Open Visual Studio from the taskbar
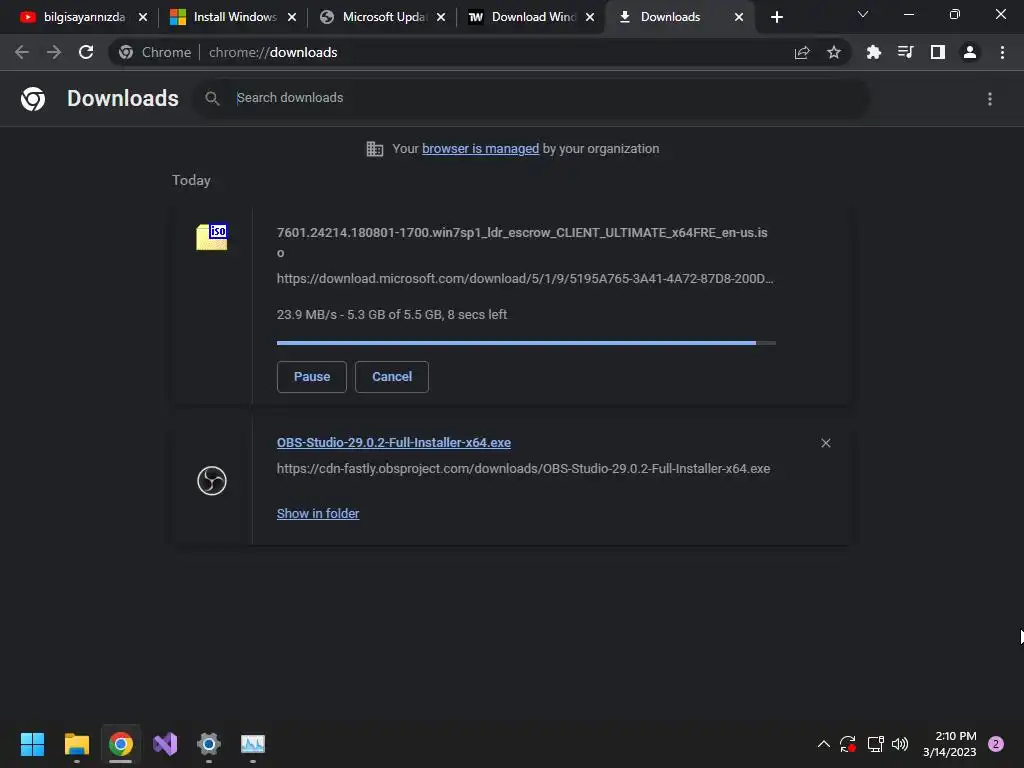1024x768 pixels. pyautogui.click(x=165, y=744)
